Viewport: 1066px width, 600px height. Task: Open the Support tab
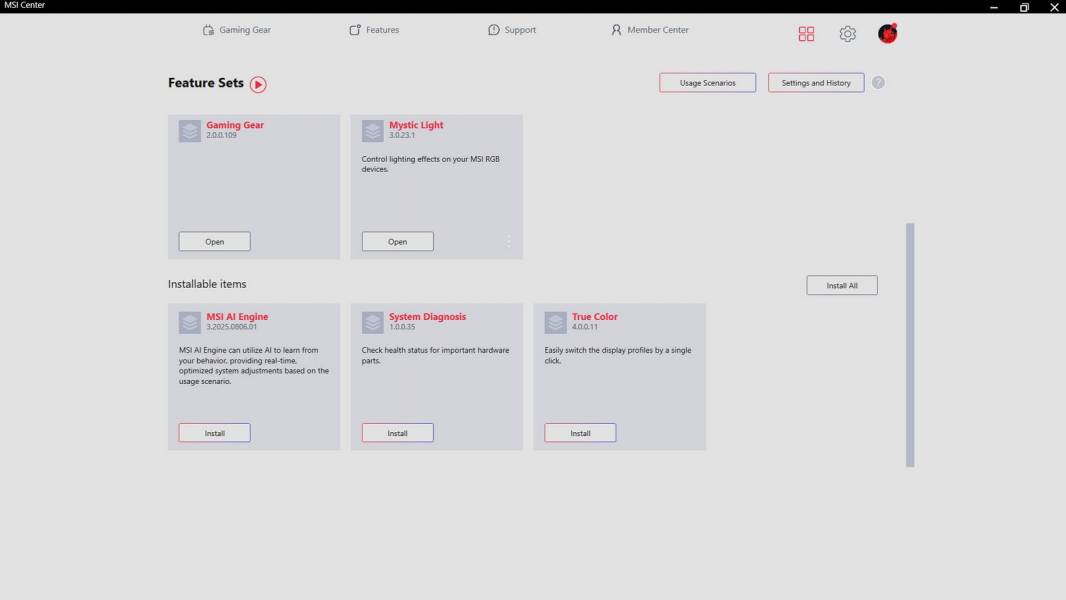512,30
